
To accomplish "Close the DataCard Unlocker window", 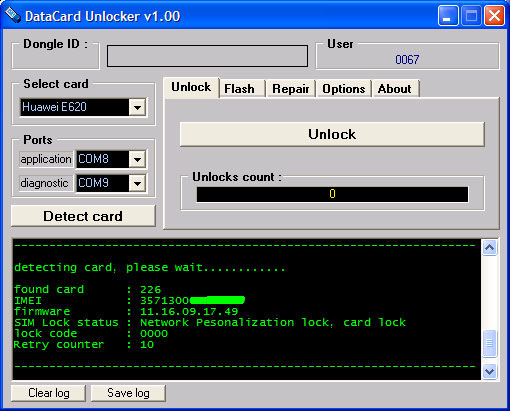I will pos(494,16).
